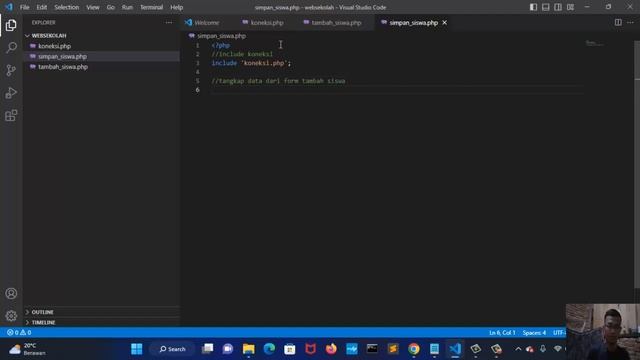Split the editor to the right
This screenshot has width=640, height=360.
pyautogui.click(x=618, y=22)
